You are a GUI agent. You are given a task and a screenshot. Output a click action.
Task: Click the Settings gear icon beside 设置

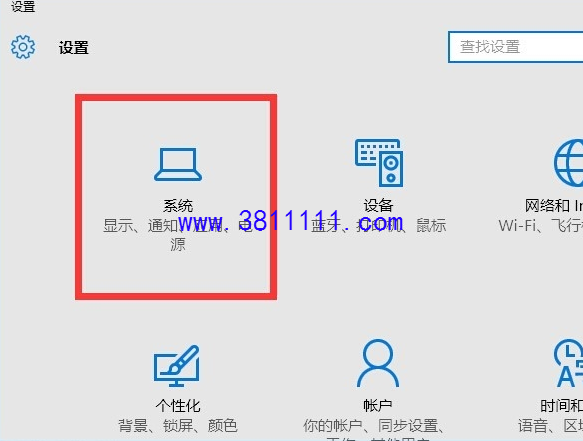[23, 47]
